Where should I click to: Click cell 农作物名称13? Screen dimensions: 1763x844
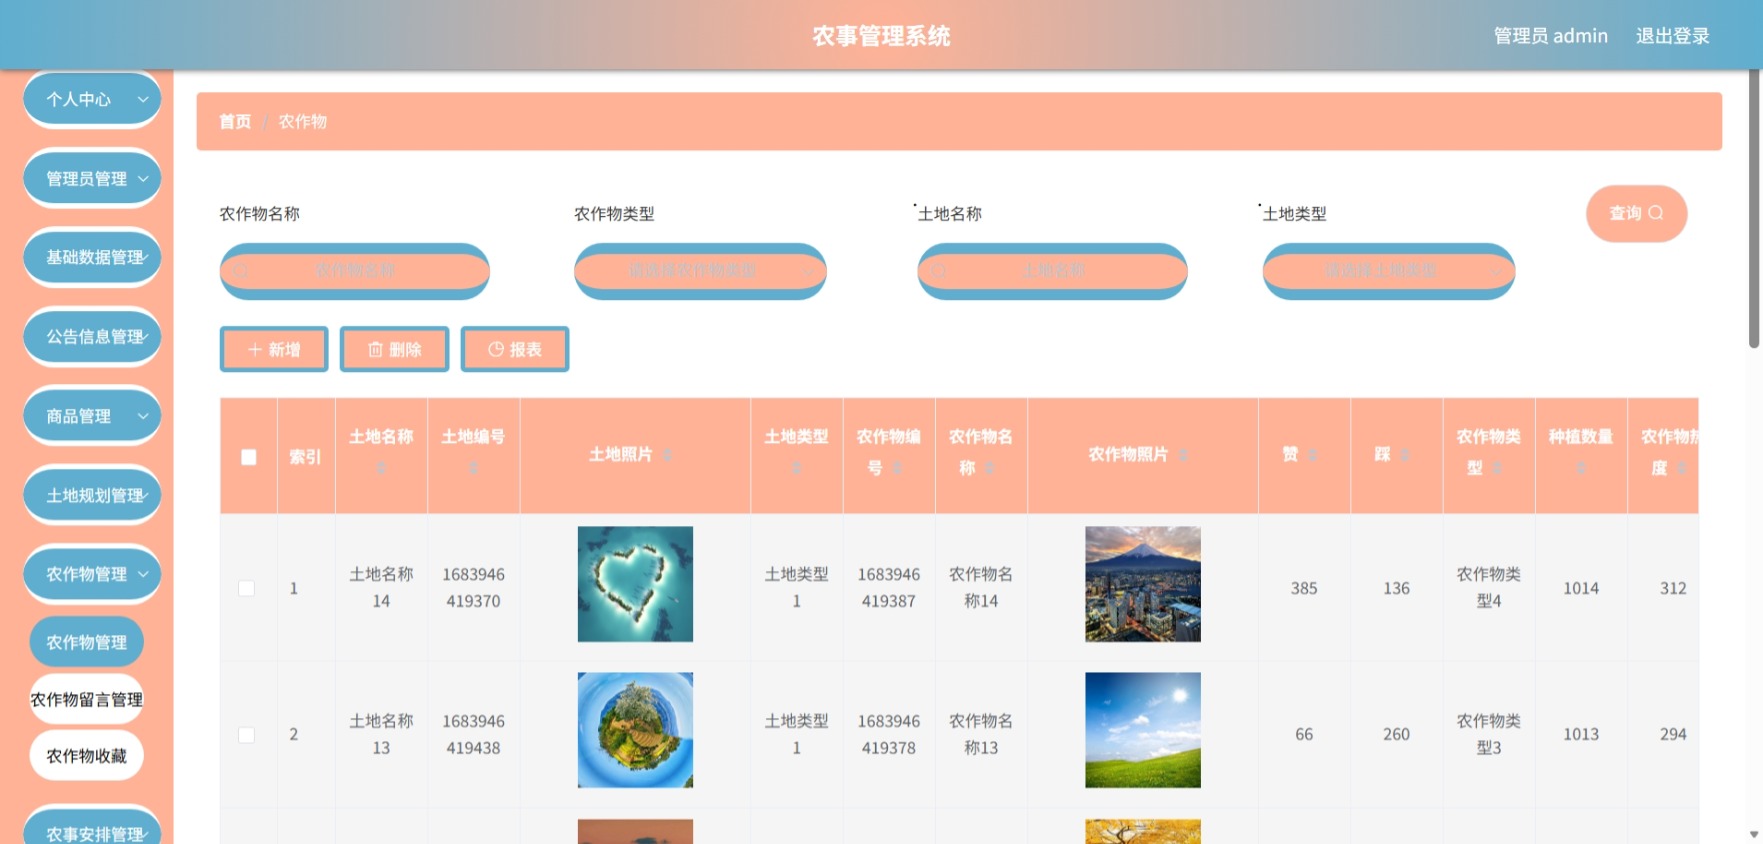pyautogui.click(x=981, y=734)
